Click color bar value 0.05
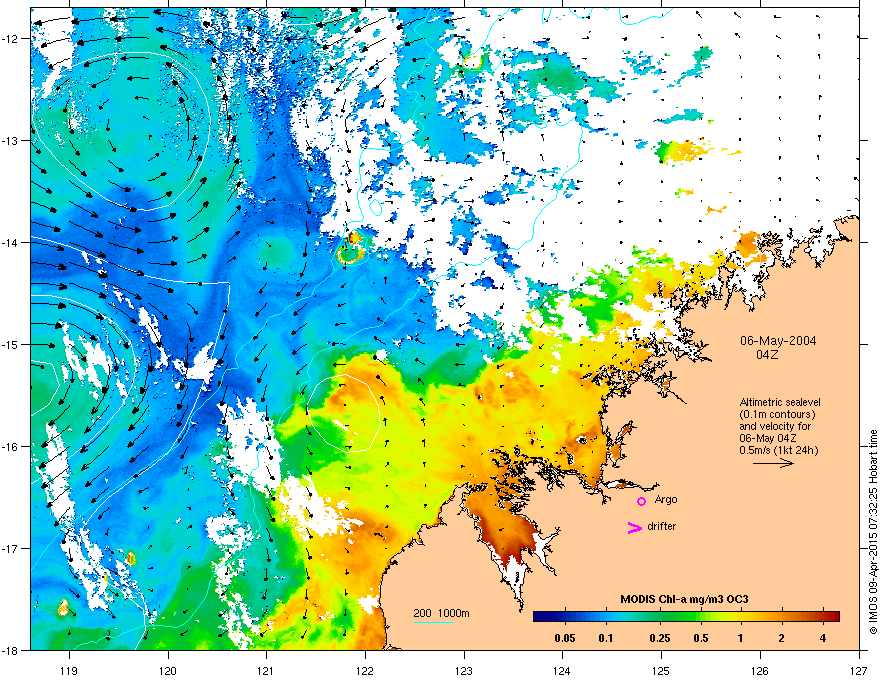This screenshot has height=680, width=880. pyautogui.click(x=565, y=638)
